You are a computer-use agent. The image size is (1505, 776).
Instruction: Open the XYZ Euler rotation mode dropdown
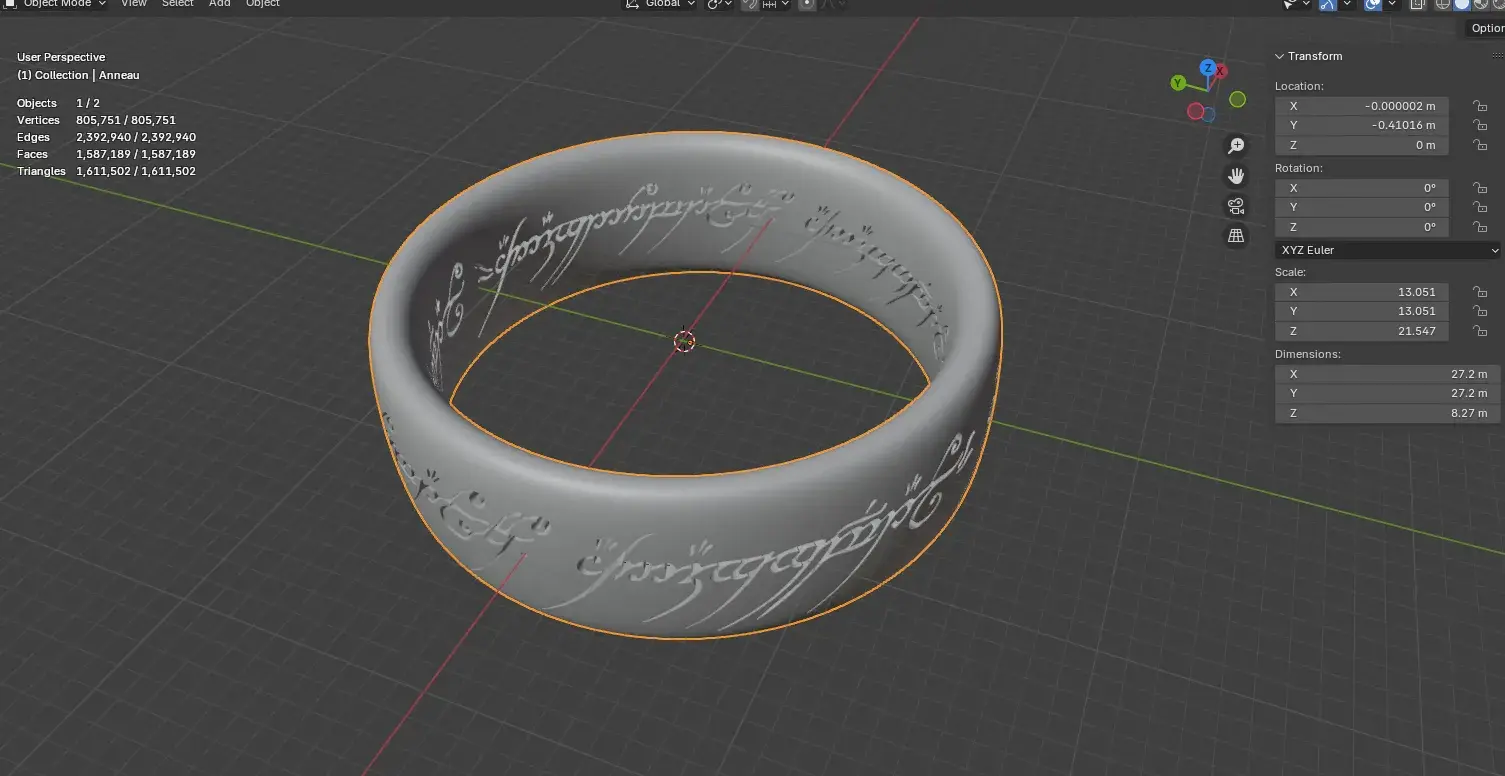[1388, 250]
